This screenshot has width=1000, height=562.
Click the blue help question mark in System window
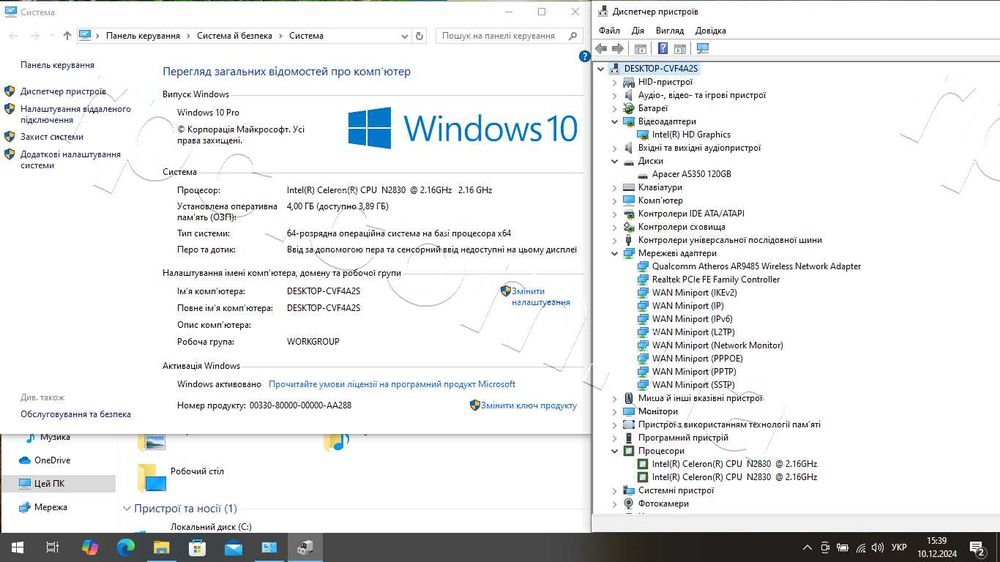tap(584, 56)
